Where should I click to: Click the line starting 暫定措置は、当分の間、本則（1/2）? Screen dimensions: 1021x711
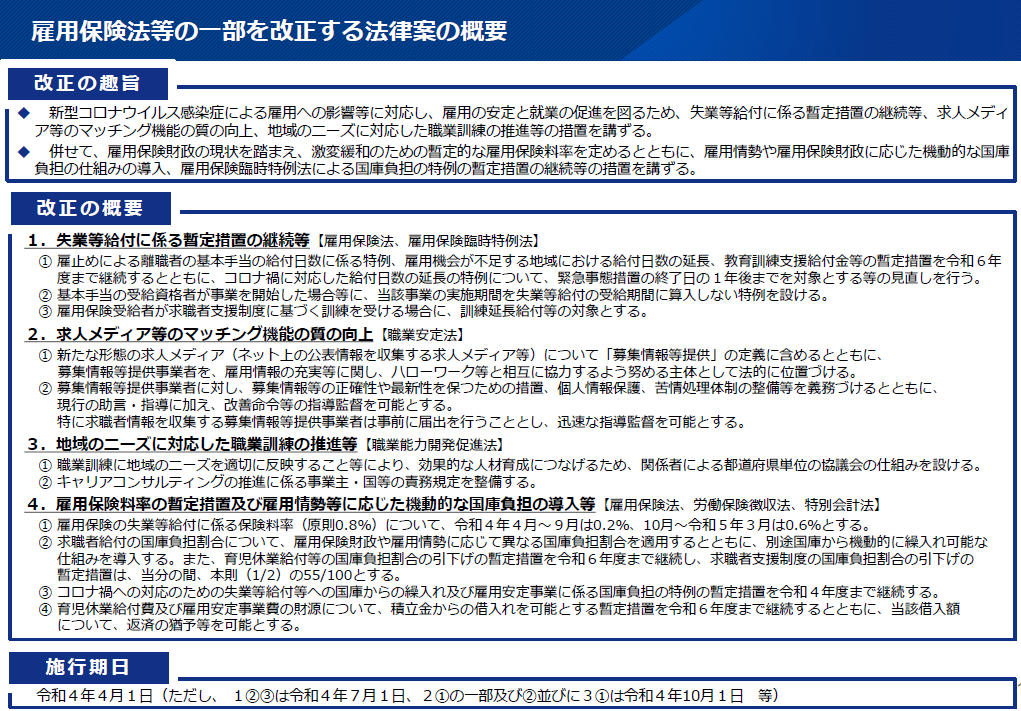(x=231, y=576)
